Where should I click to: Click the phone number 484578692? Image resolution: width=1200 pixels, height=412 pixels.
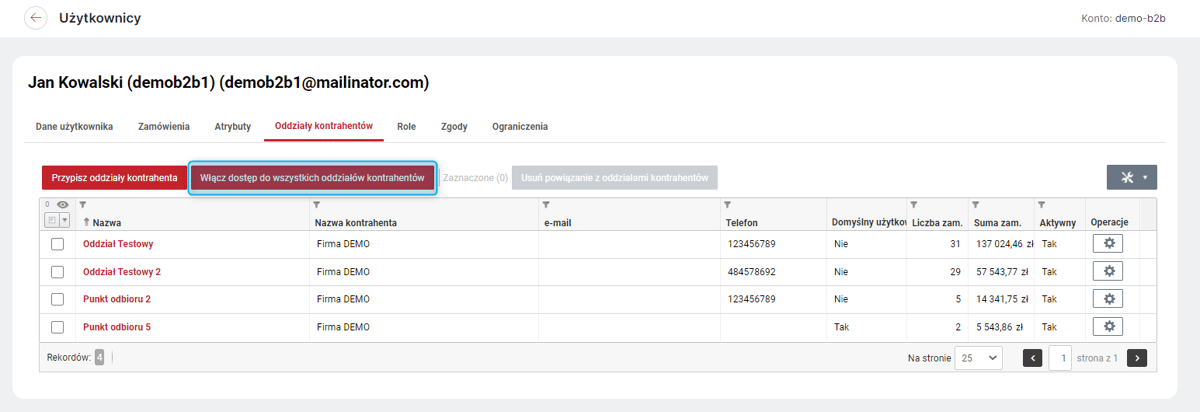click(754, 272)
